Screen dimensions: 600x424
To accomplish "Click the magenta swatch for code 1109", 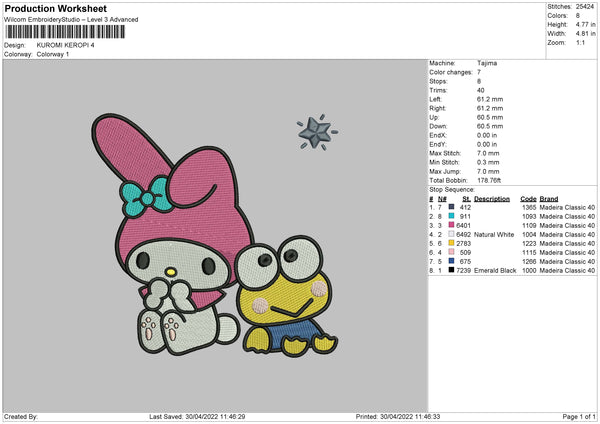I will tap(451, 225).
